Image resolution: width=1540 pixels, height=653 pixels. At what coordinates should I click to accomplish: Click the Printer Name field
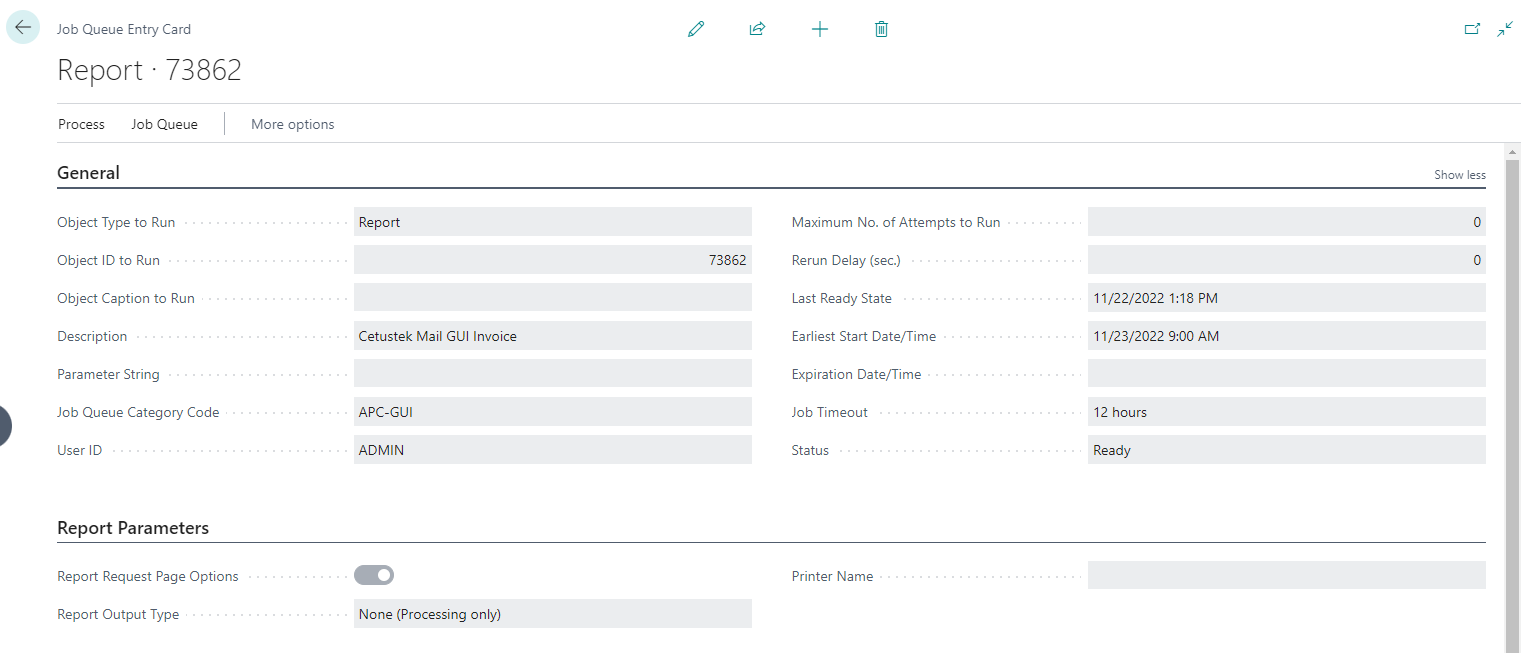(x=1287, y=575)
